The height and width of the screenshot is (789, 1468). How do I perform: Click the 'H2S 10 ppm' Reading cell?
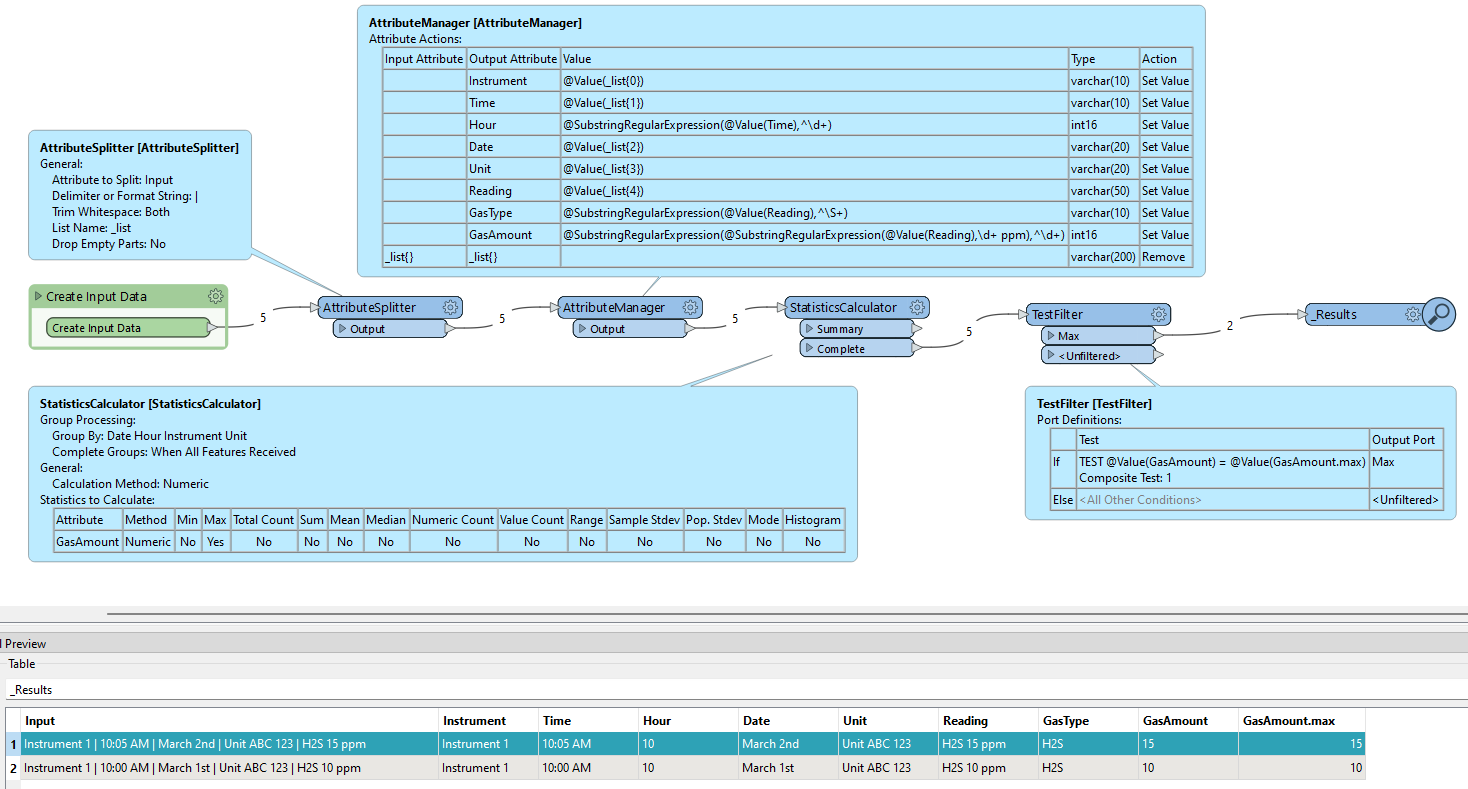tap(988, 768)
